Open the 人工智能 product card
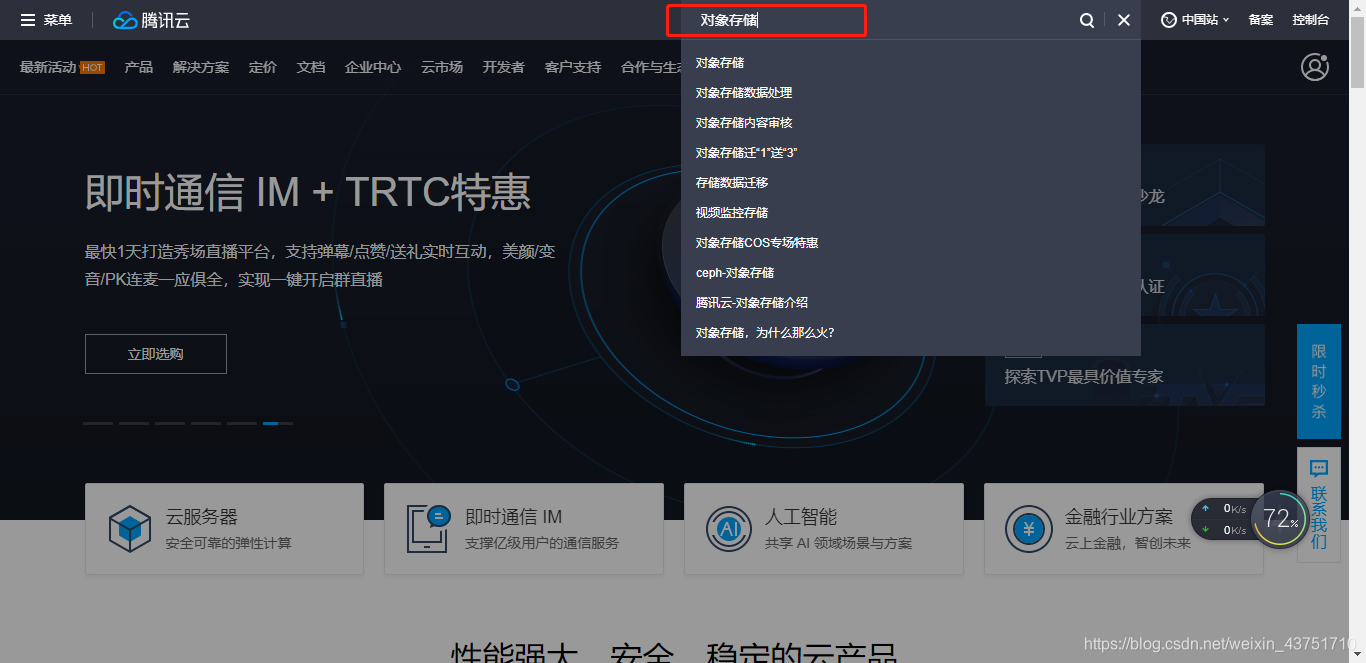Viewport: 1366px width, 663px height. pyautogui.click(x=824, y=529)
